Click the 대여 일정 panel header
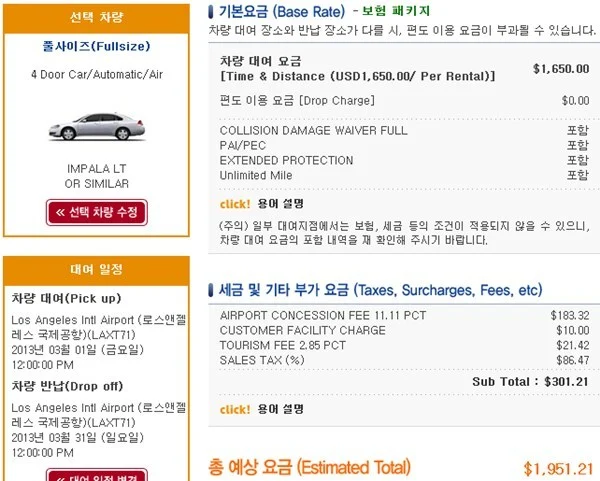Viewport: 600px width, 481px height. (x=96, y=270)
